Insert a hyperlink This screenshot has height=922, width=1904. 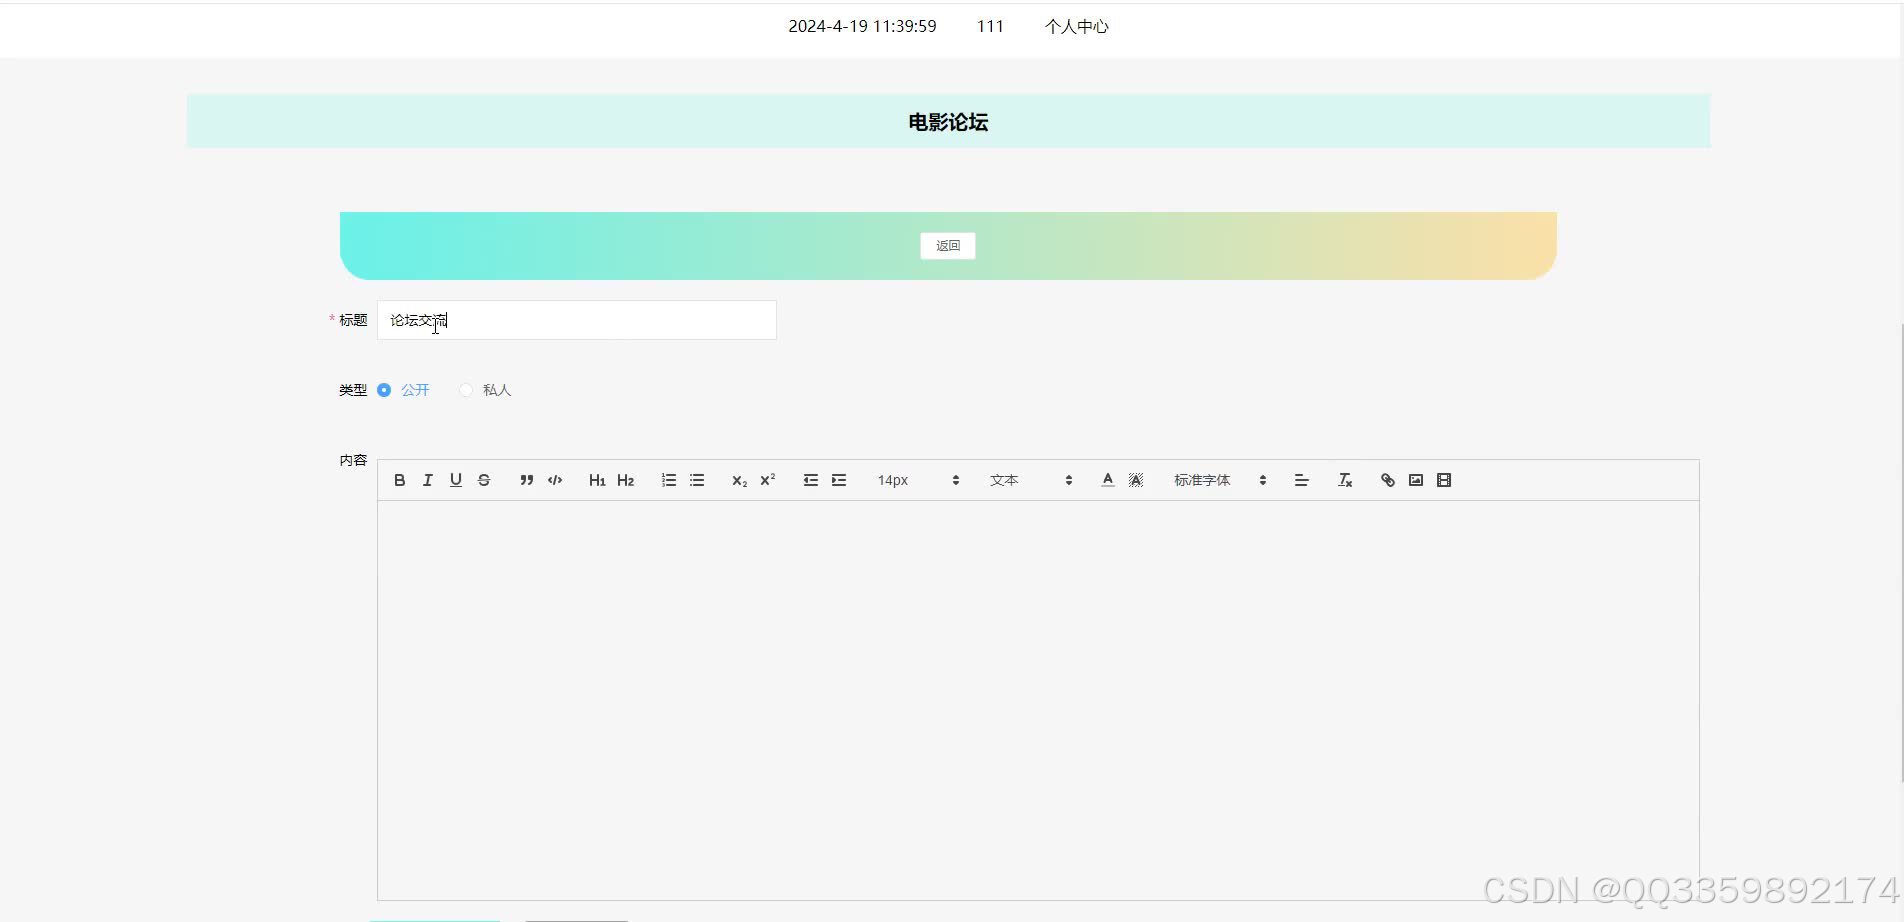pos(1388,480)
